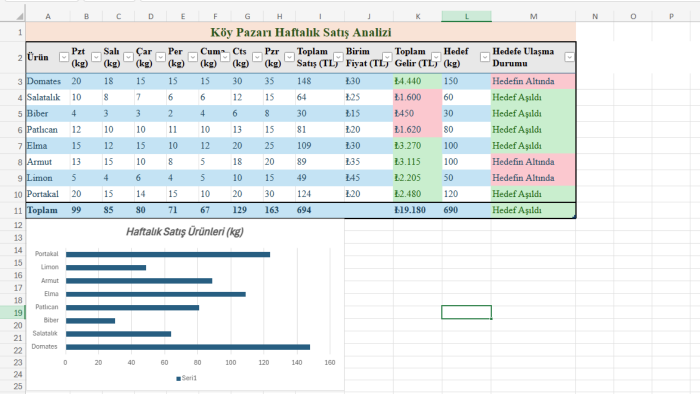The image size is (700, 394).
Task: Click the Portakal product cell
Action: [48, 194]
